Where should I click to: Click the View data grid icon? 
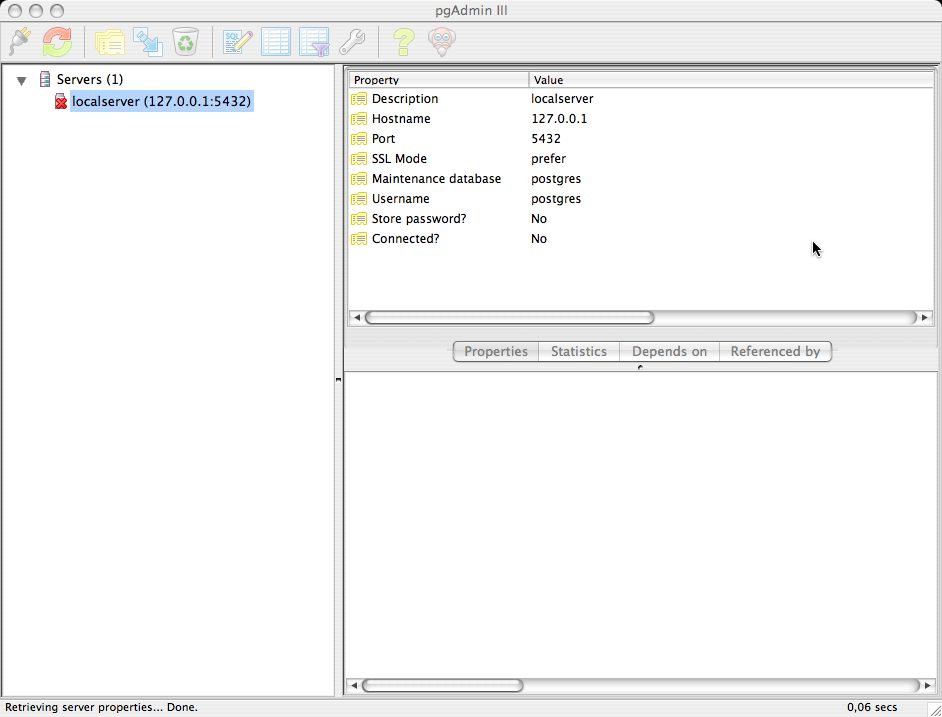click(x=276, y=42)
